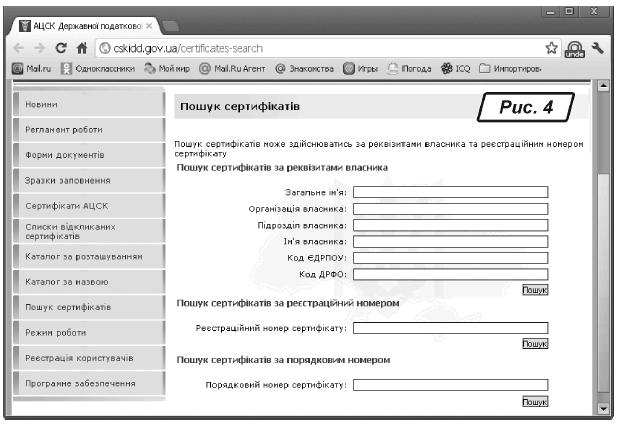Click the Загальне ім'я input field
The width and height of the screenshot is (619, 425).
point(450,192)
